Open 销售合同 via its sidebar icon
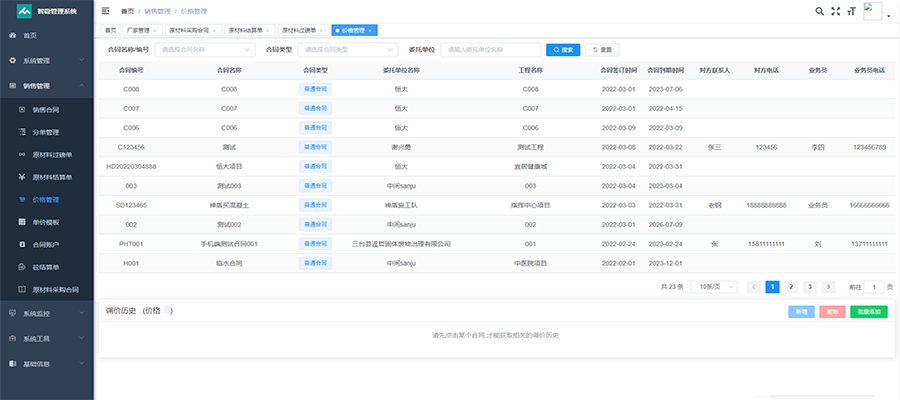The width and height of the screenshot is (900, 400). (x=22, y=109)
